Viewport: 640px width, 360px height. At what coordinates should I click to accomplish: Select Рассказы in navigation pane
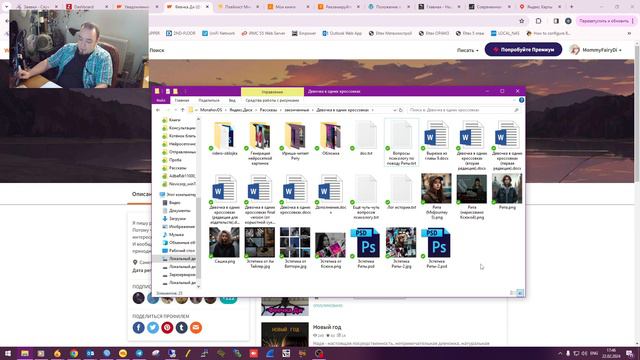tap(177, 168)
